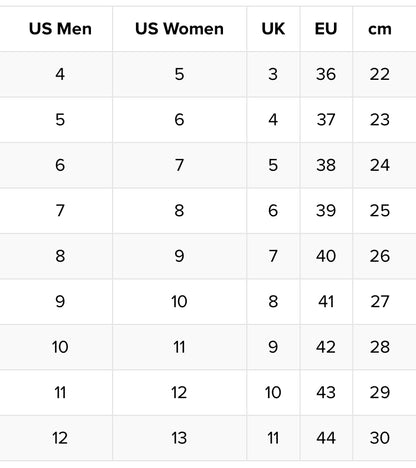Select EU size 37 cell
Screen dimensions: 416x468
pos(326,120)
